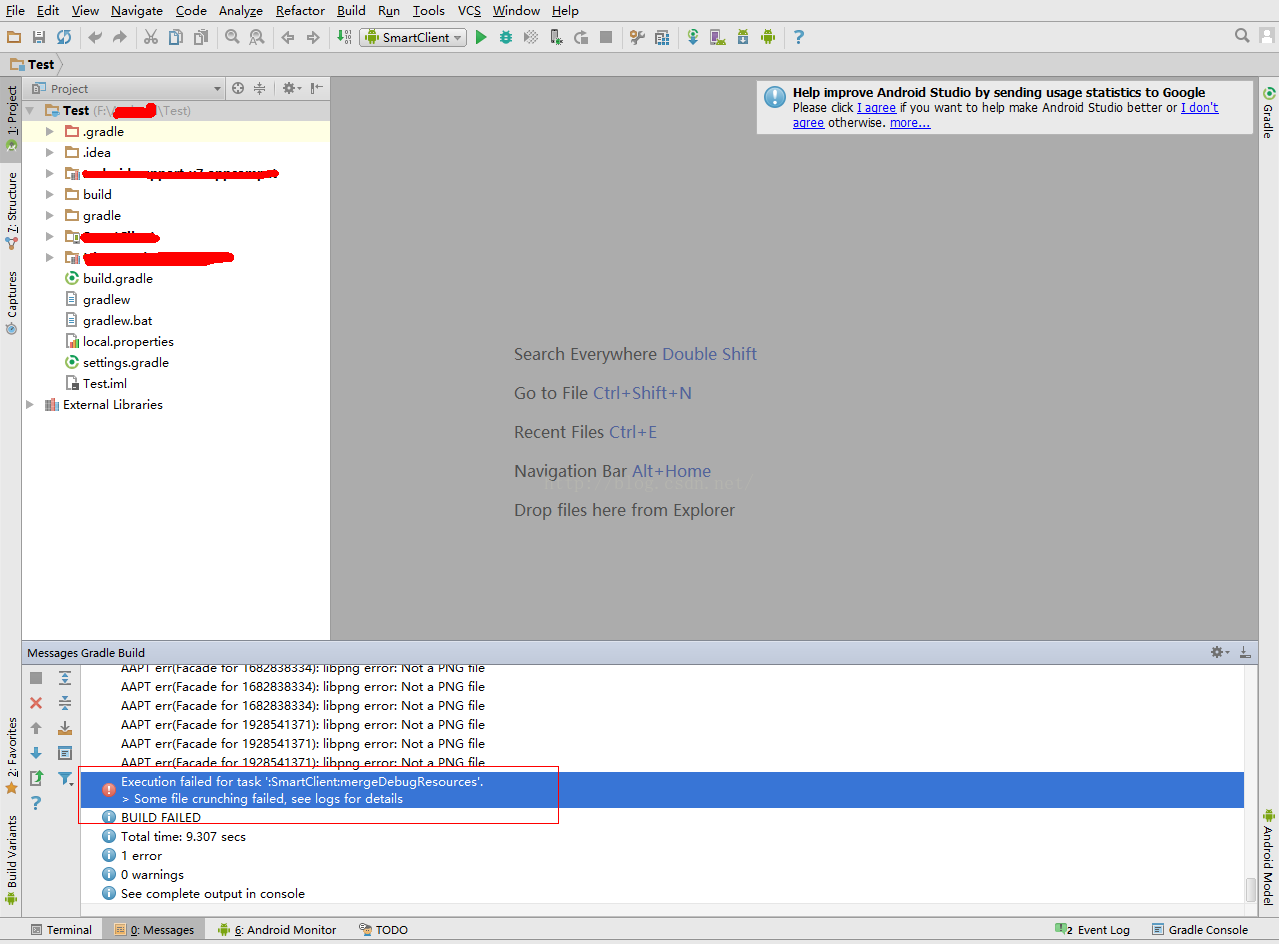Expand the build folder
Screen dimensions: 1279x944
(x=49, y=195)
